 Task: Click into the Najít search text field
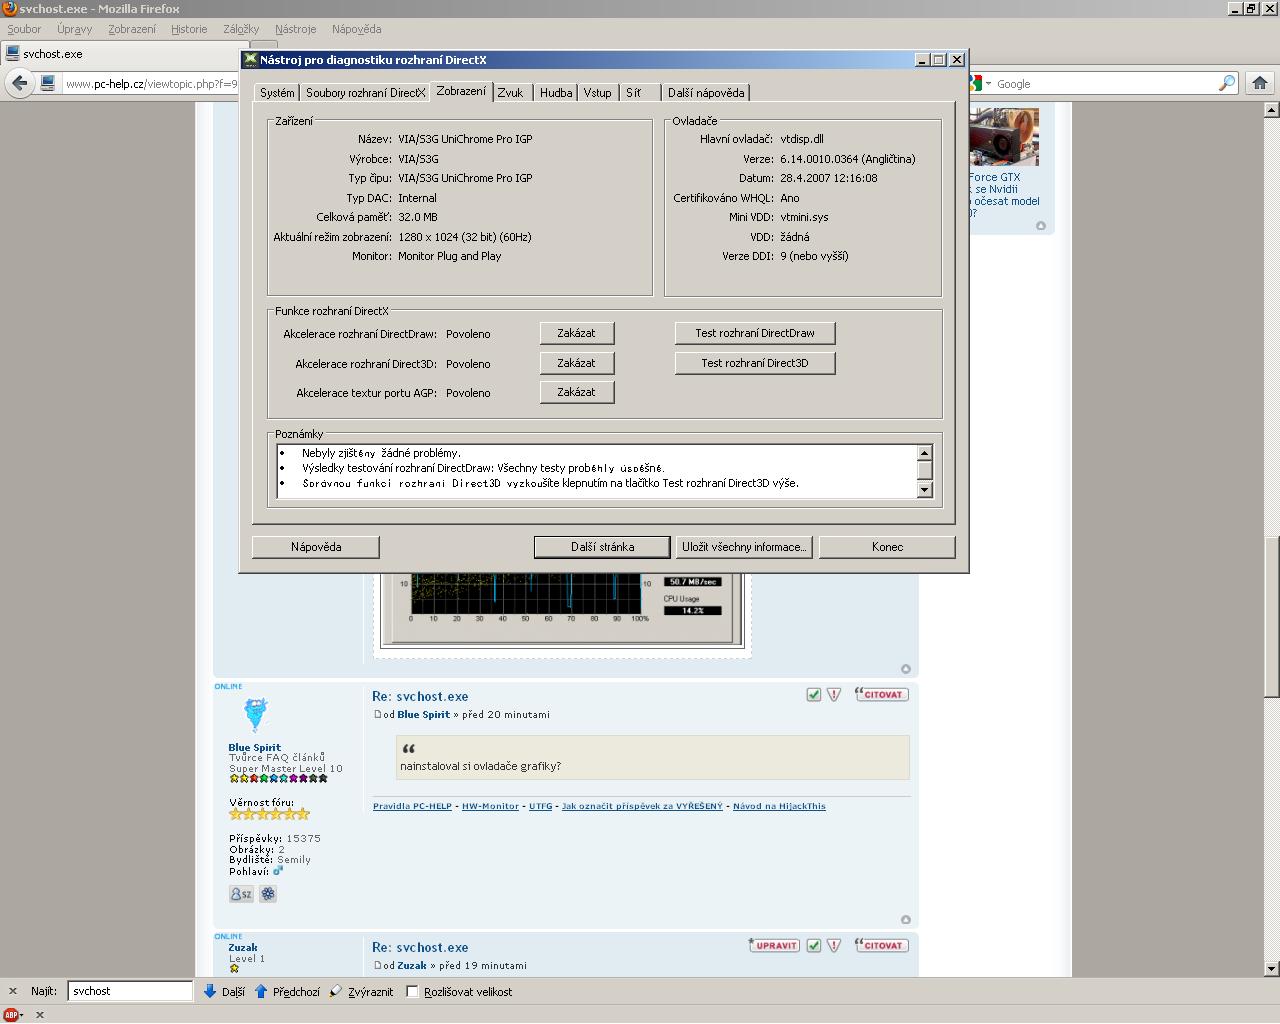130,991
